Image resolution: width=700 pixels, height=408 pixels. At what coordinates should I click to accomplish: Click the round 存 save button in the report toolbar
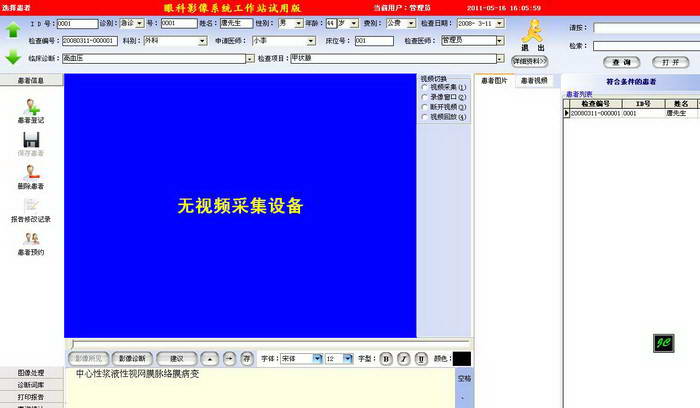pyautogui.click(x=247, y=359)
